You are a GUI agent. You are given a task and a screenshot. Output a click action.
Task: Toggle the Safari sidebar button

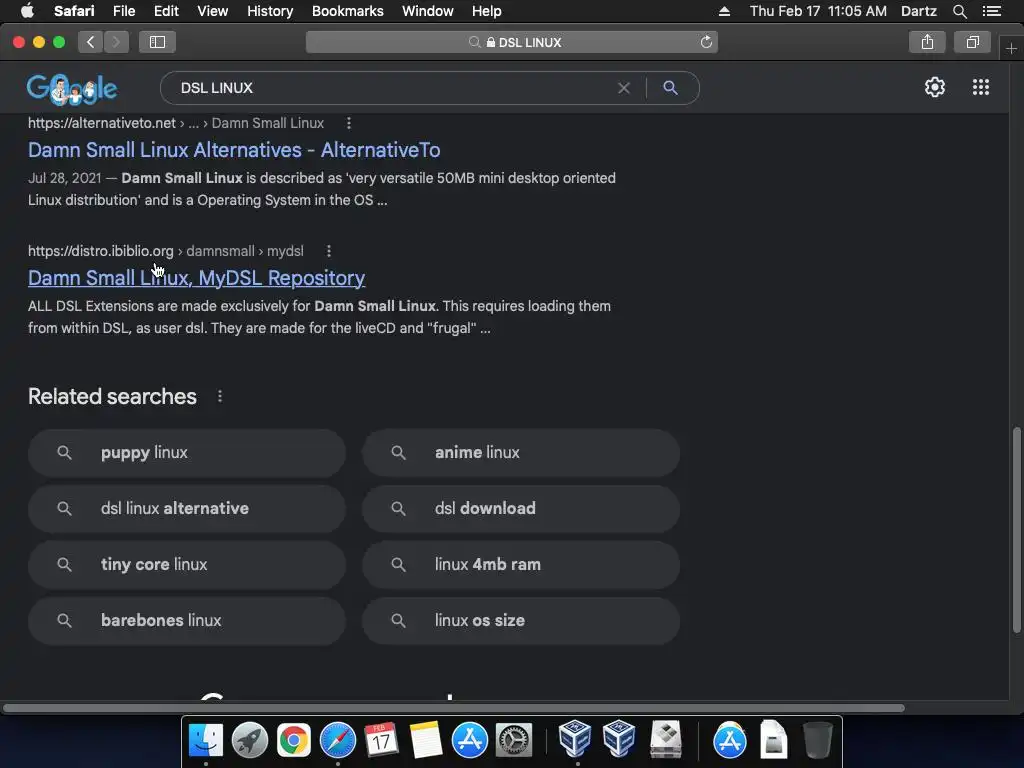point(157,42)
